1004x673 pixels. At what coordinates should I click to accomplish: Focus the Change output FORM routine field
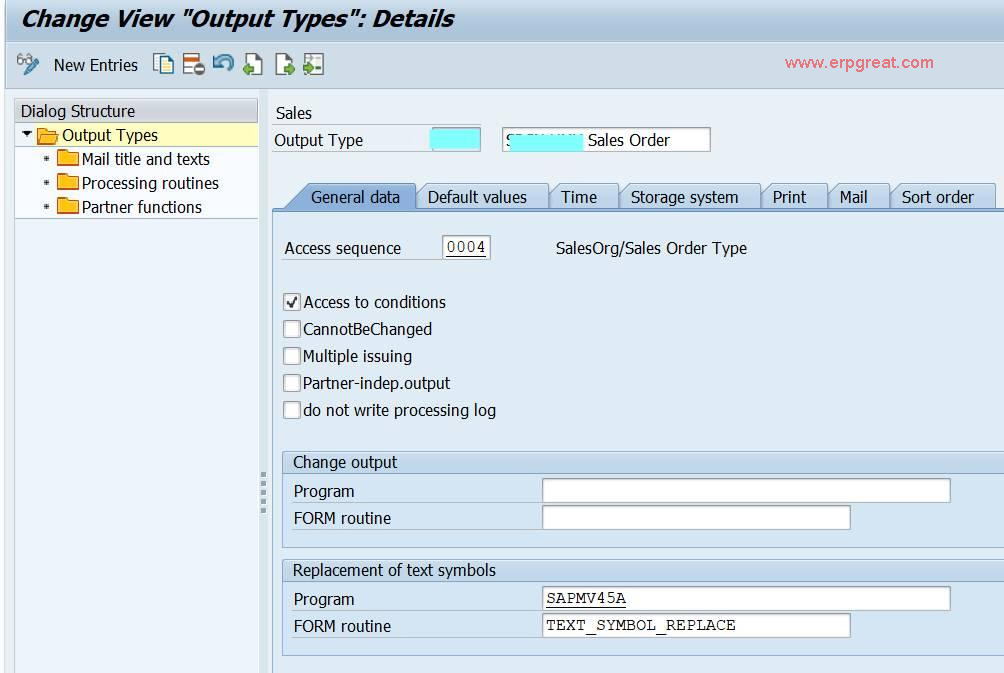point(696,517)
